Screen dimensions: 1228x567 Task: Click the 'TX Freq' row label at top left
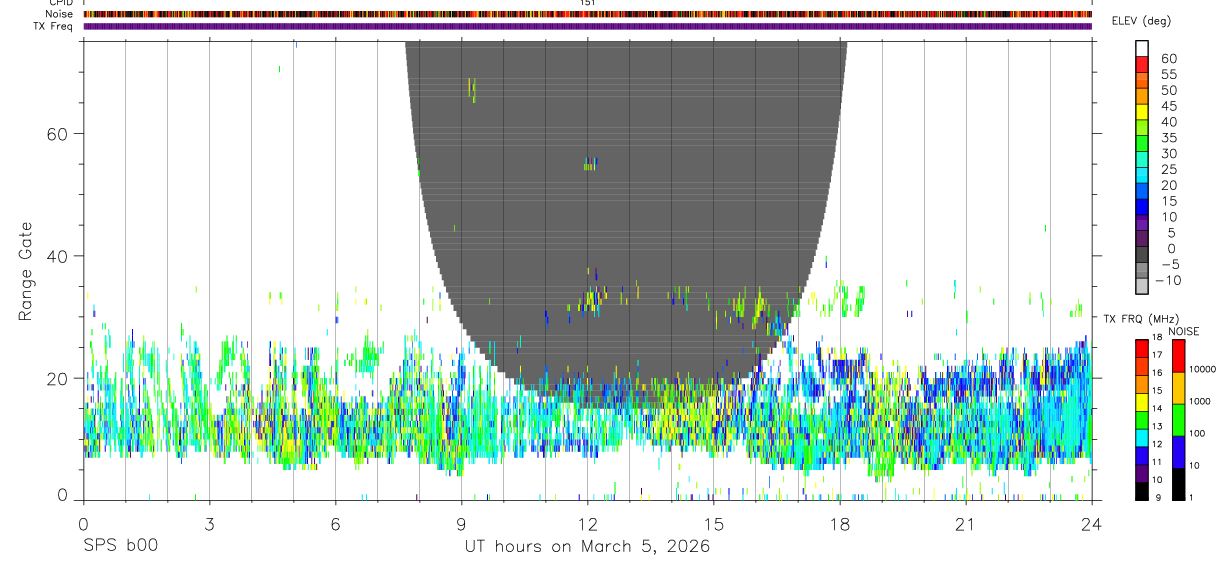(53, 26)
